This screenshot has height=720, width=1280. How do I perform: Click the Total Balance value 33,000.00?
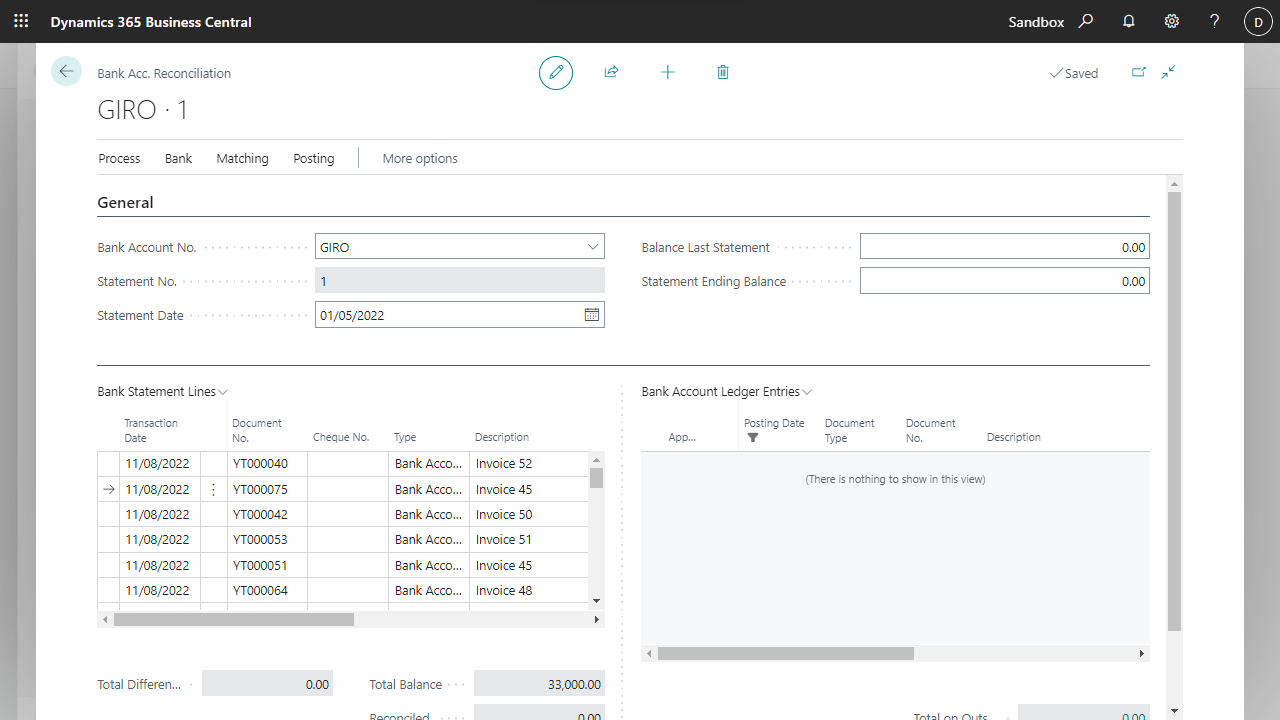[x=539, y=684]
